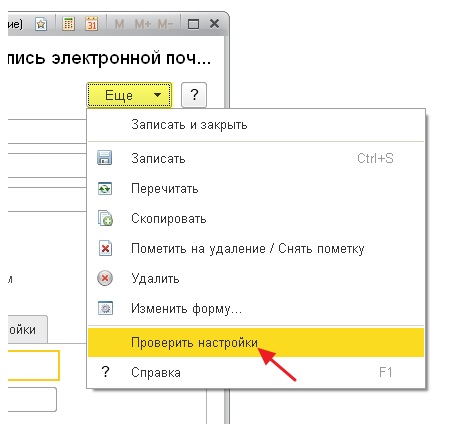Click the yellow-outlined input field
This screenshot has height=435, width=455.
(x=33, y=365)
